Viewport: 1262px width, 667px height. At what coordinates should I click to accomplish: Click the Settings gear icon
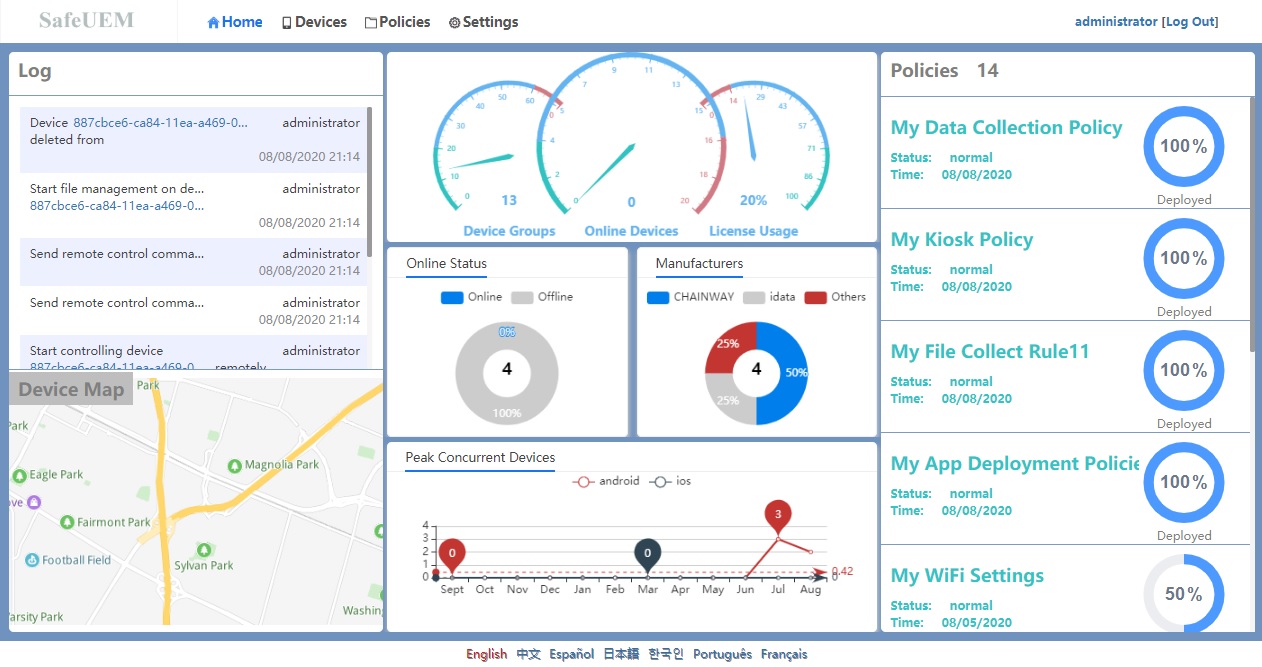click(455, 22)
